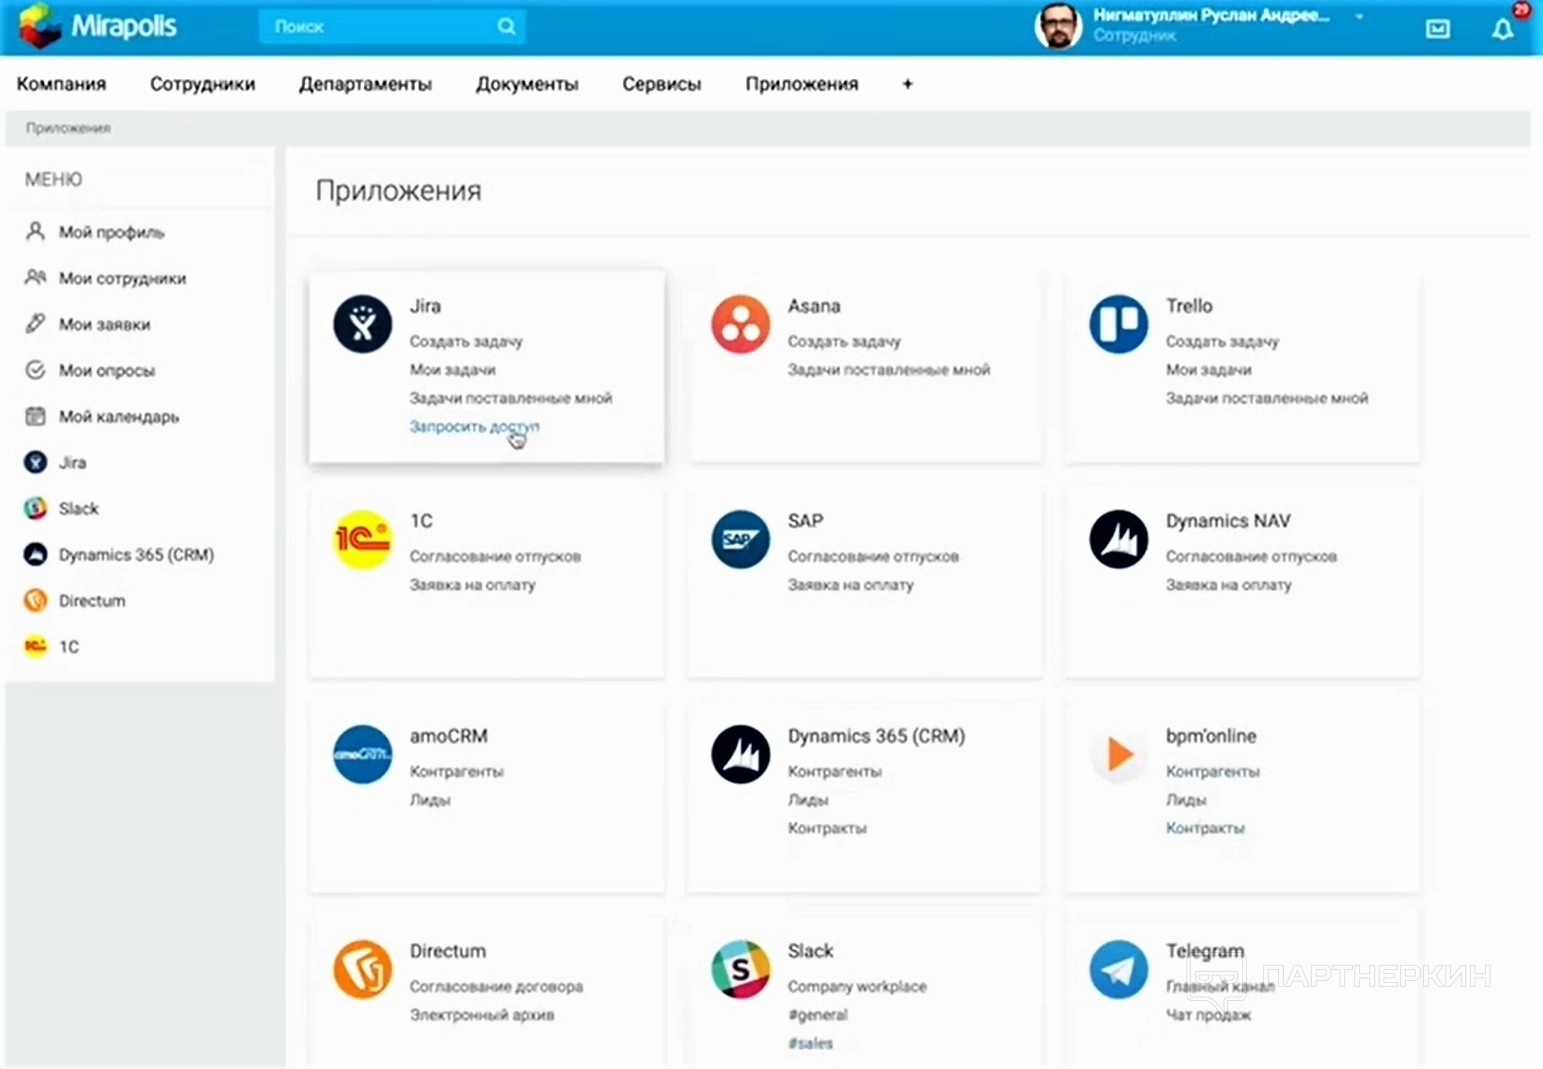Click the Мои сотрудники people icon
The width and height of the screenshot is (1543, 1069).
click(x=35, y=277)
